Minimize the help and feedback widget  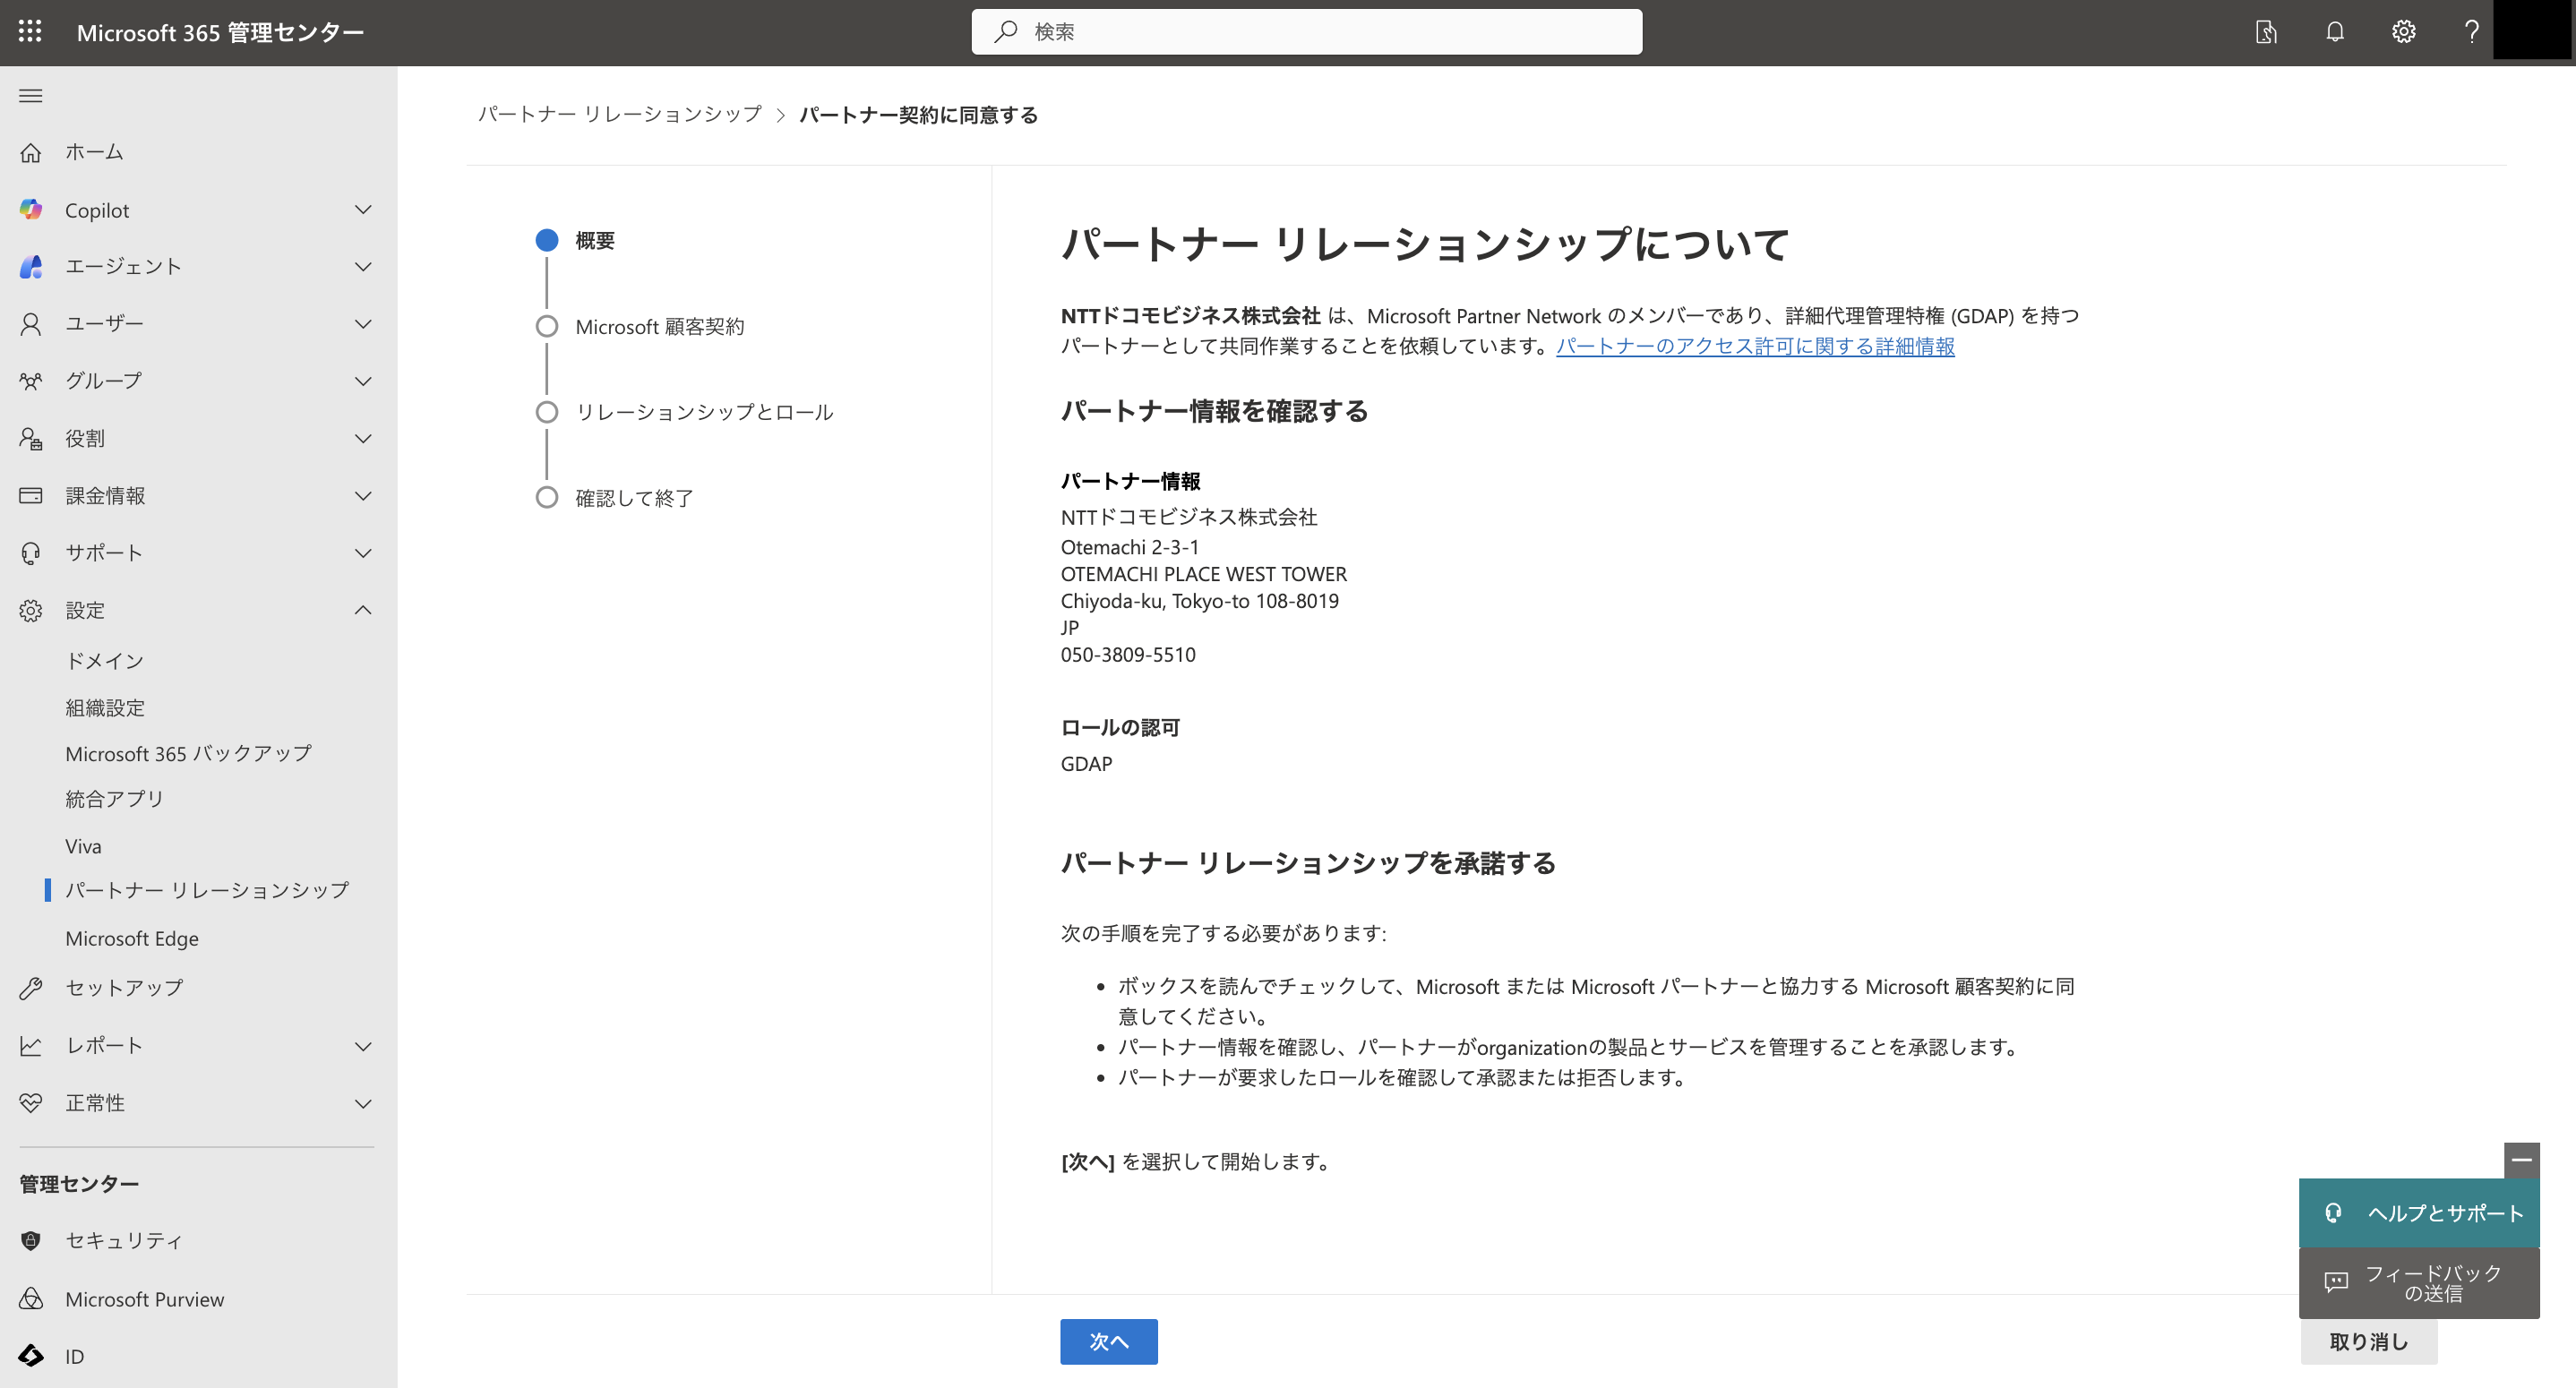tap(2521, 1160)
